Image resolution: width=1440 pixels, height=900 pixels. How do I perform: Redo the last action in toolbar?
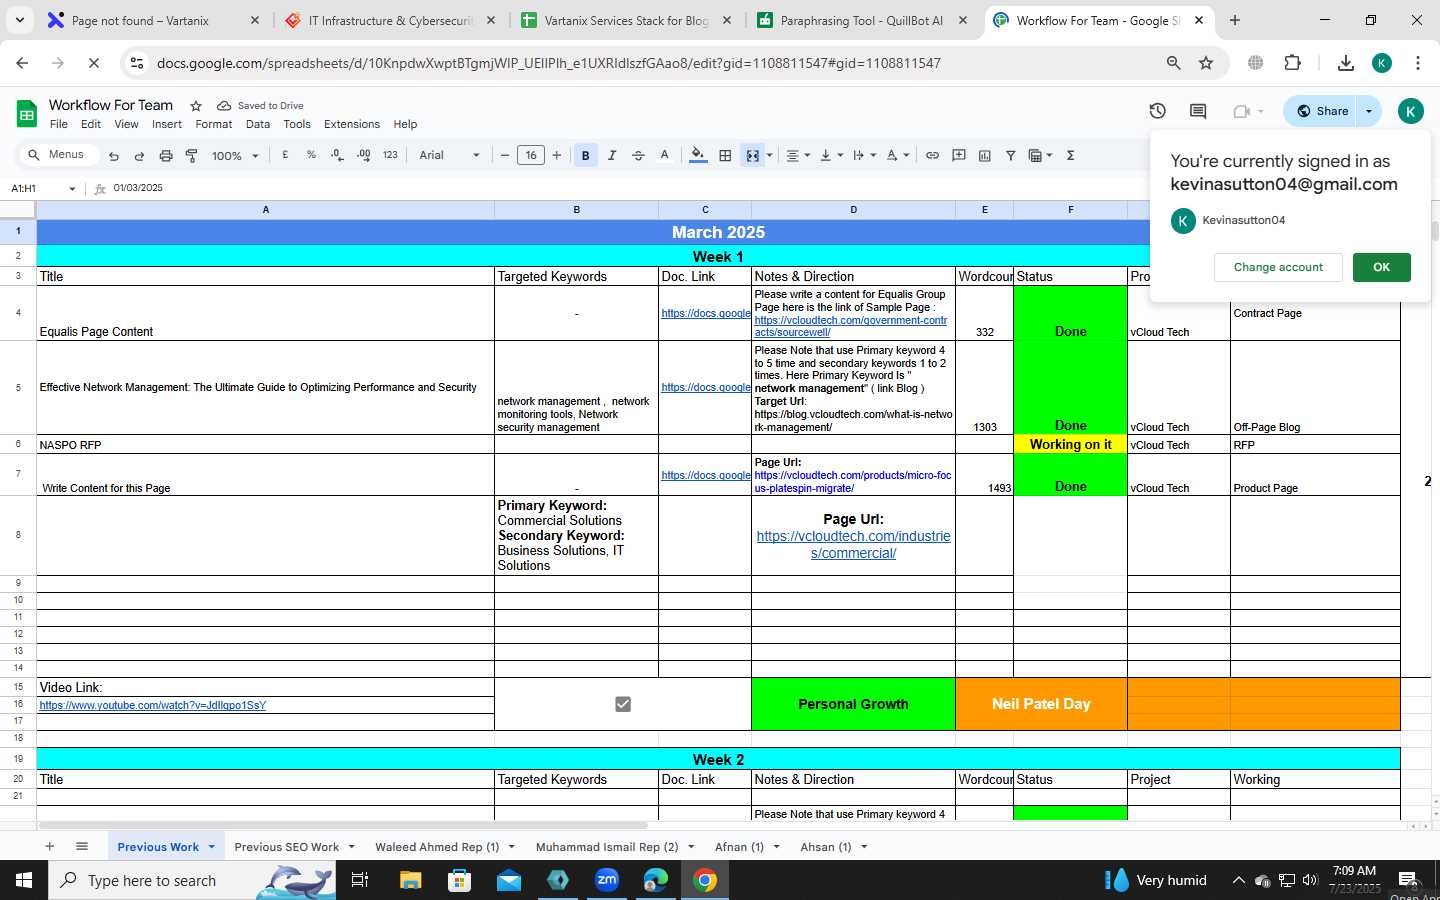pyautogui.click(x=139, y=156)
